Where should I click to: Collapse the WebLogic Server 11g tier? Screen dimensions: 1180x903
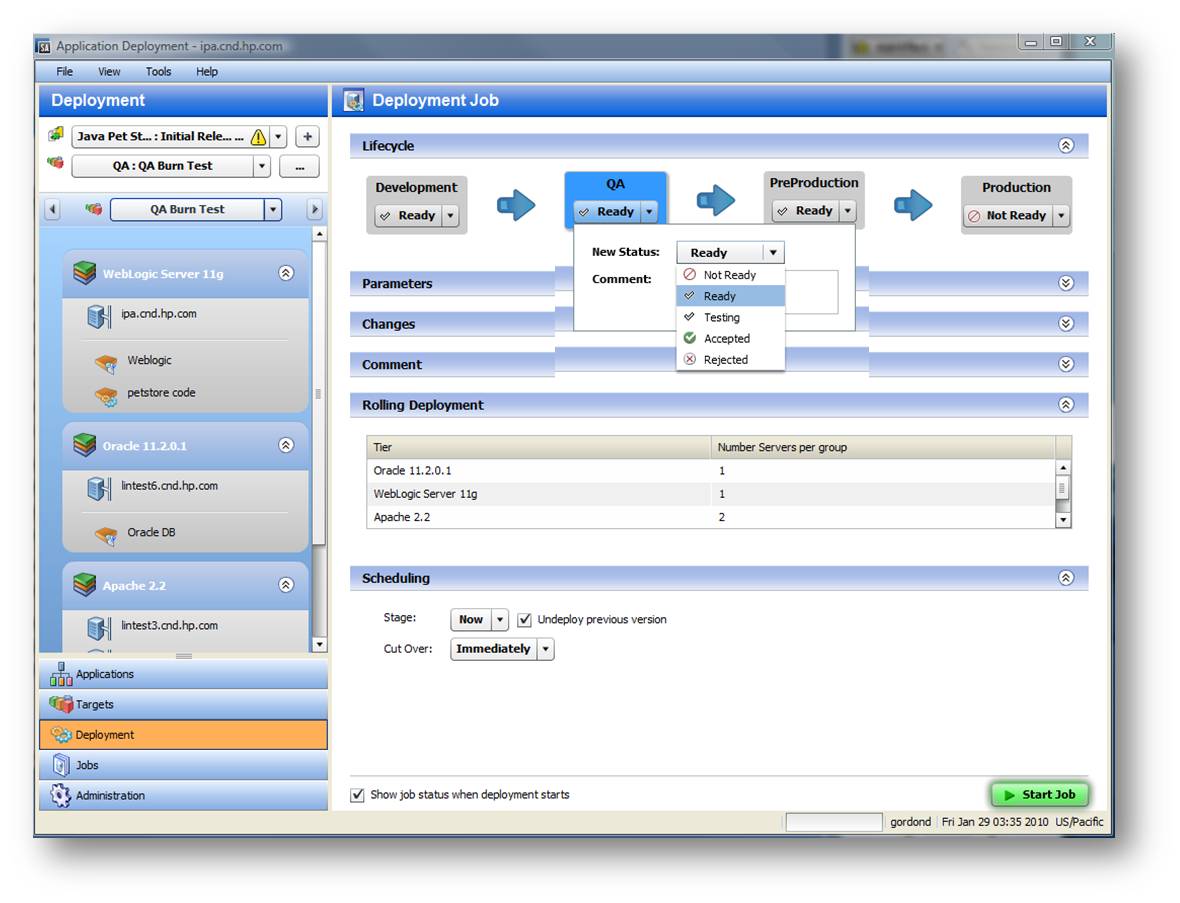[286, 273]
